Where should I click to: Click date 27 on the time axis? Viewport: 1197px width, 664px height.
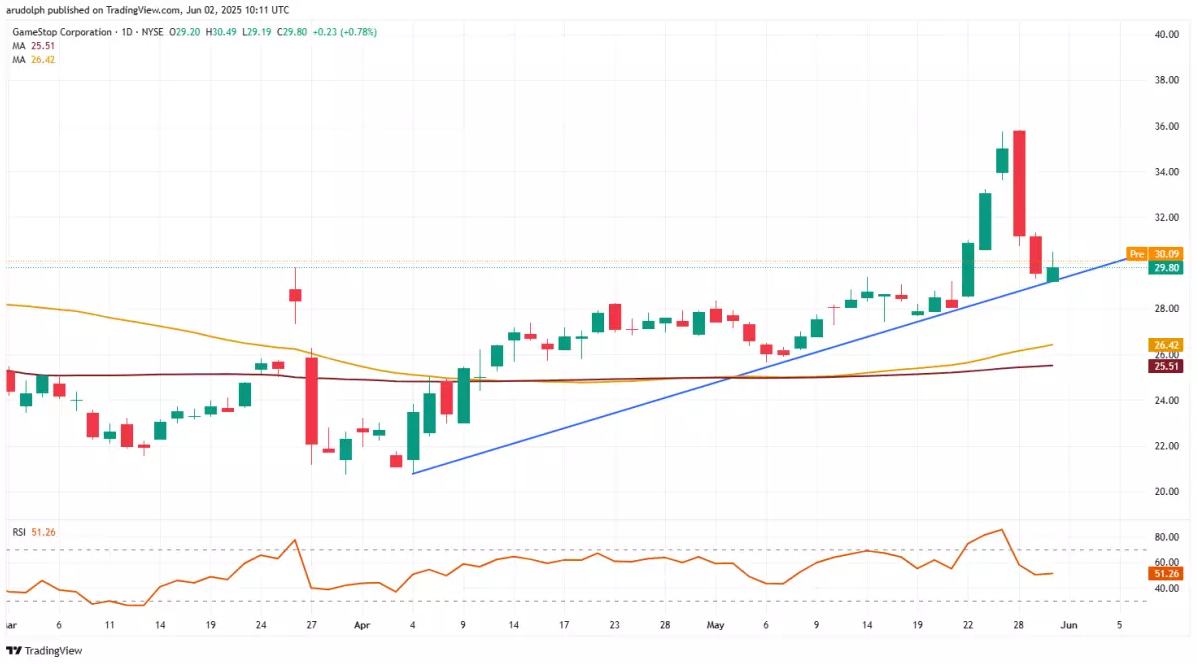[x=311, y=625]
